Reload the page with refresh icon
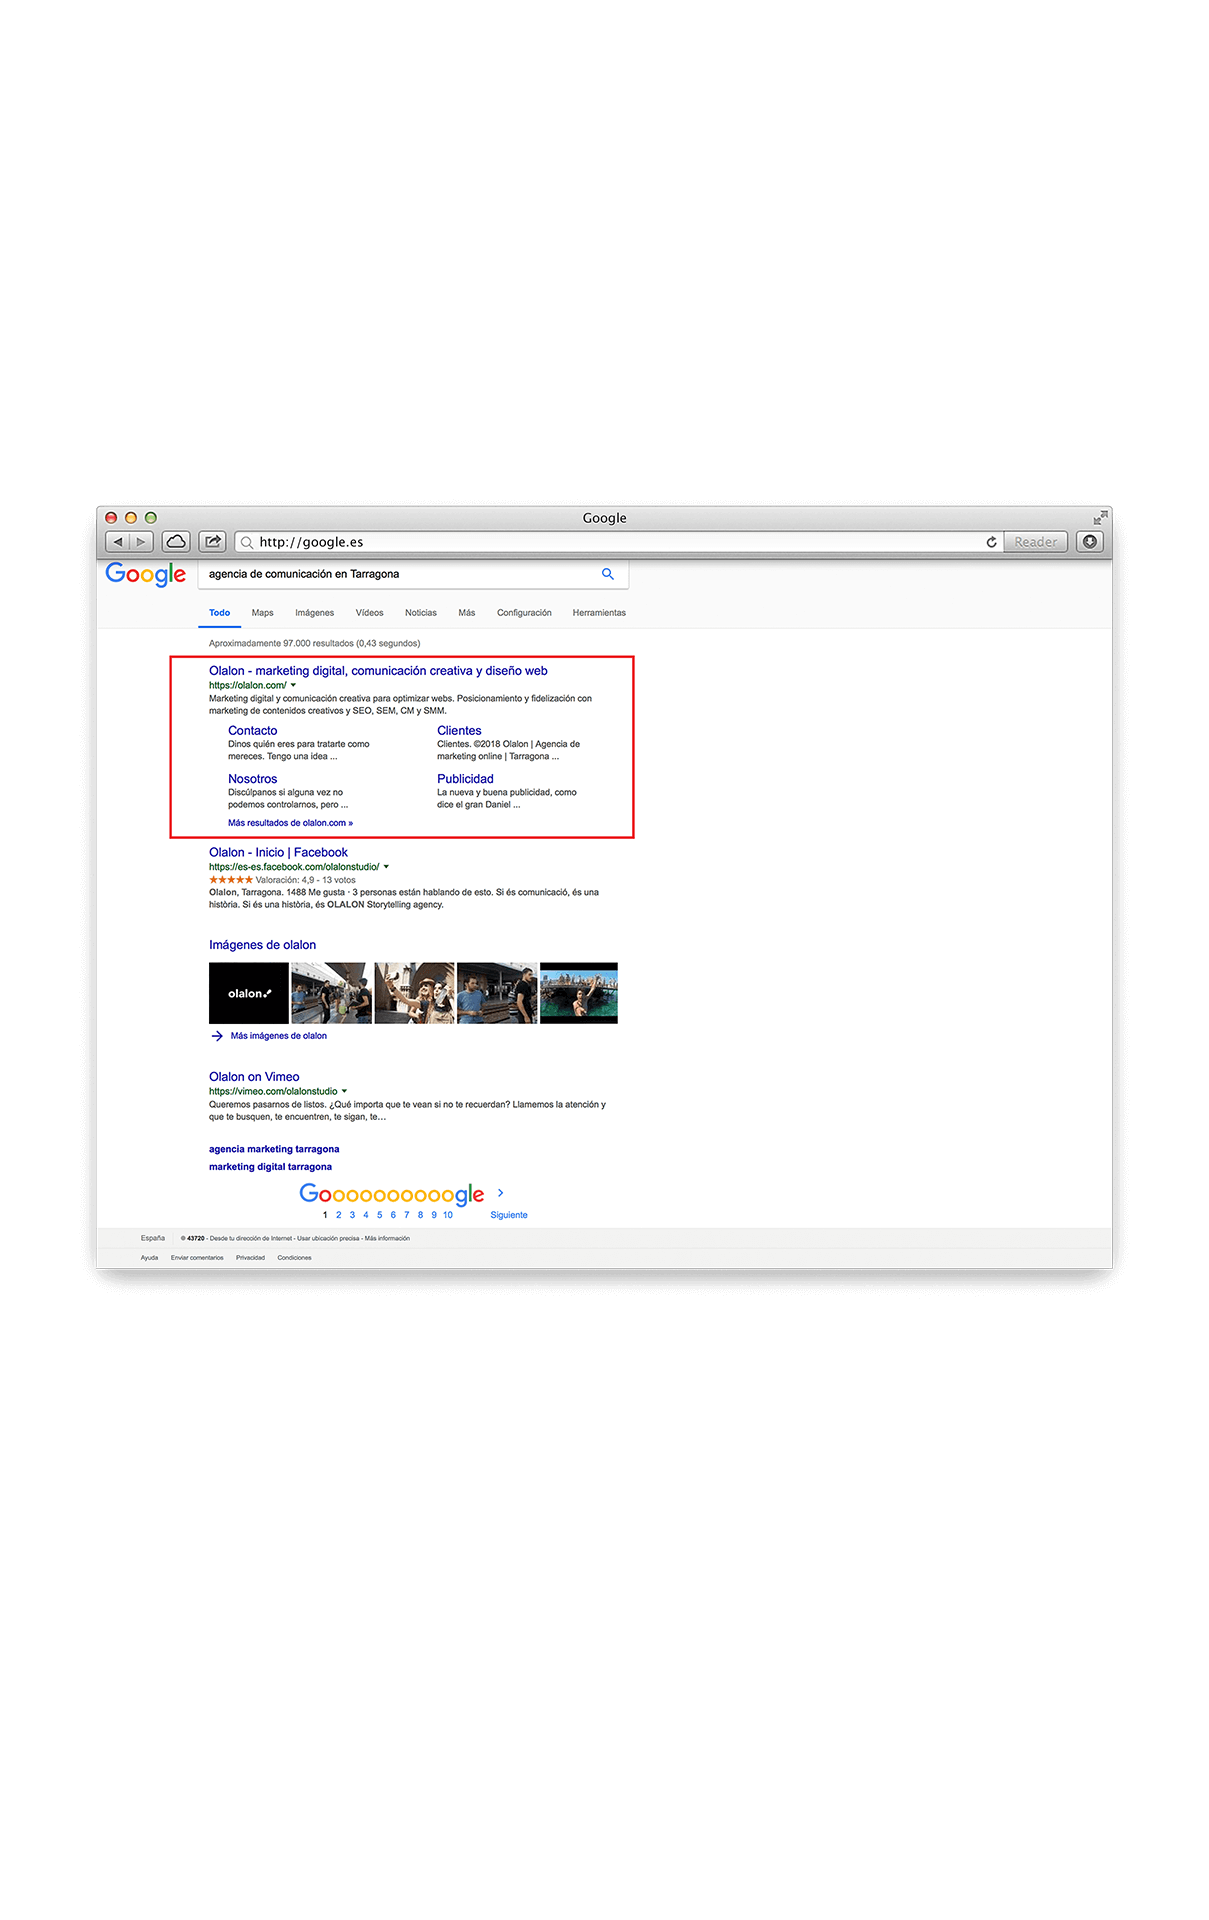 [991, 542]
